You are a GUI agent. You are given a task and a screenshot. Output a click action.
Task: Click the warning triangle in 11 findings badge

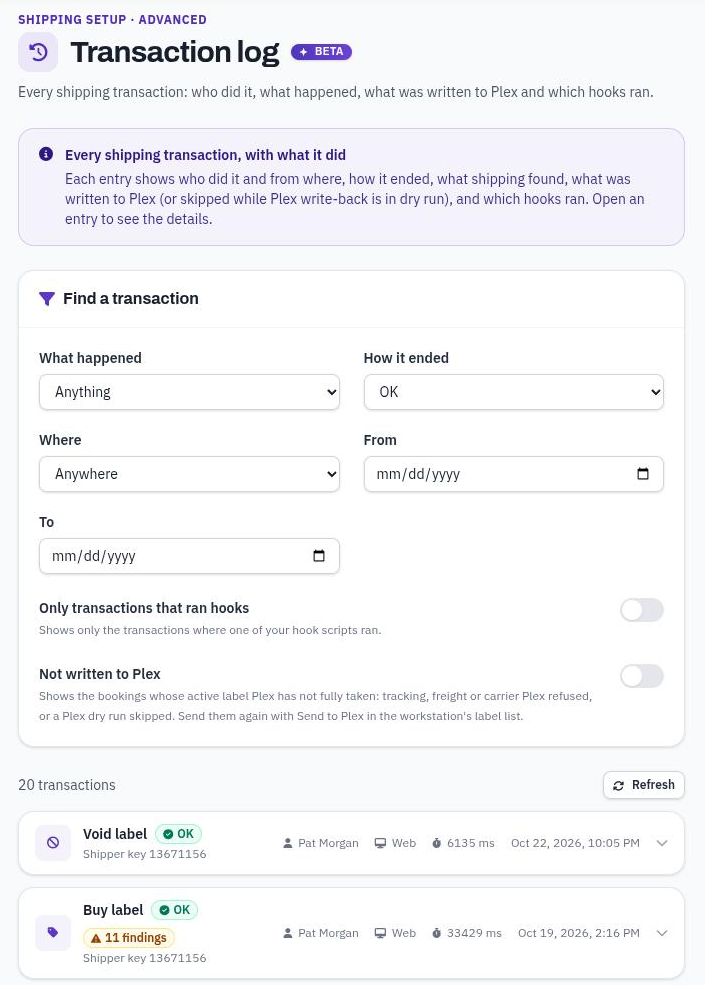pos(96,938)
